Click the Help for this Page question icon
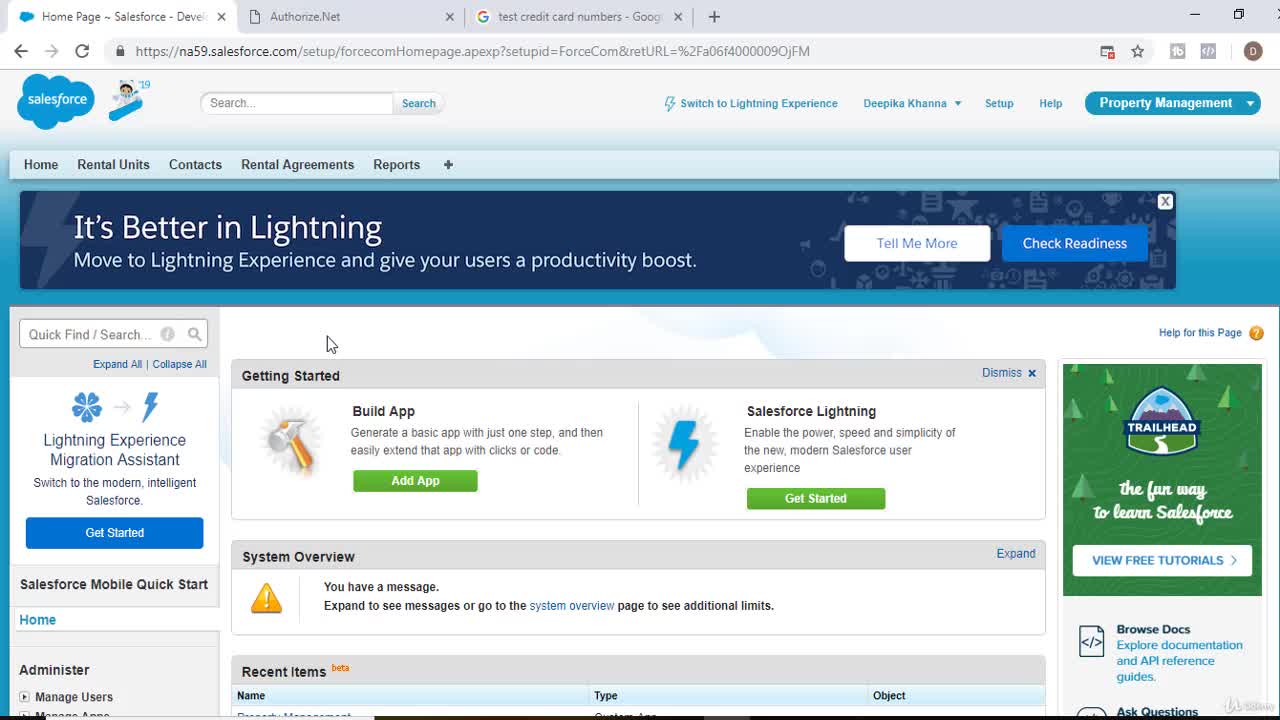Image resolution: width=1280 pixels, height=720 pixels. [x=1257, y=333]
